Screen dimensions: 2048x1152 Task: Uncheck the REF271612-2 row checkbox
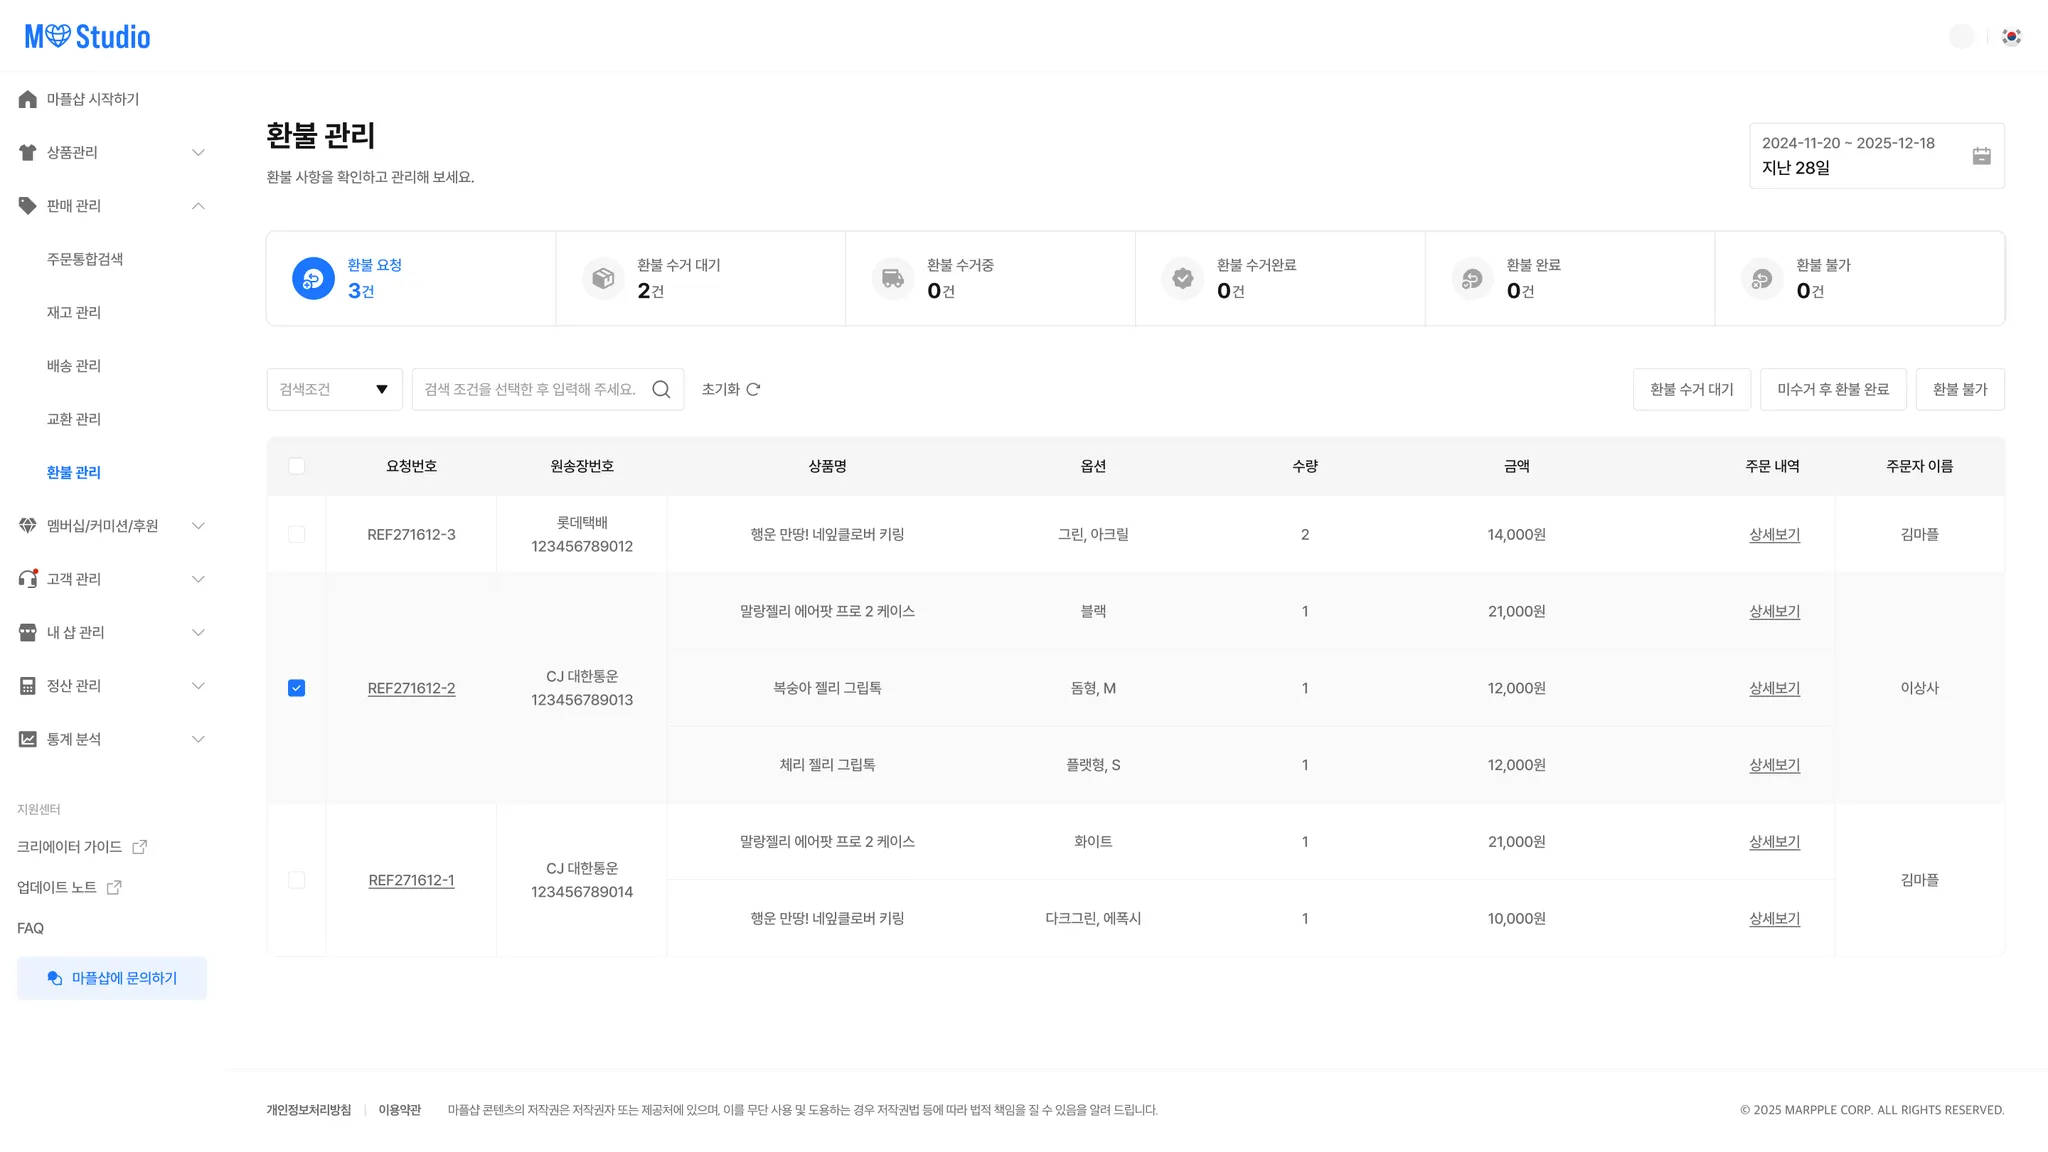point(296,688)
